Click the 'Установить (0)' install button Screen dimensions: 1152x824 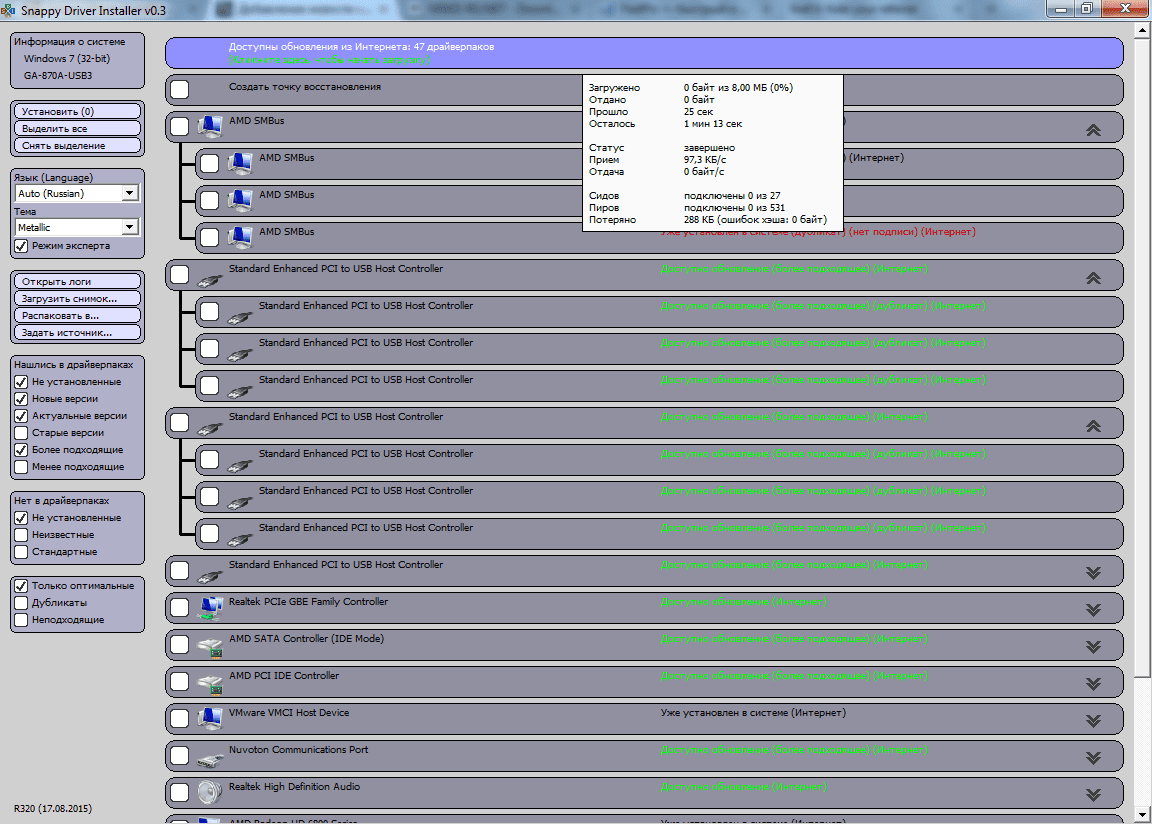click(77, 112)
